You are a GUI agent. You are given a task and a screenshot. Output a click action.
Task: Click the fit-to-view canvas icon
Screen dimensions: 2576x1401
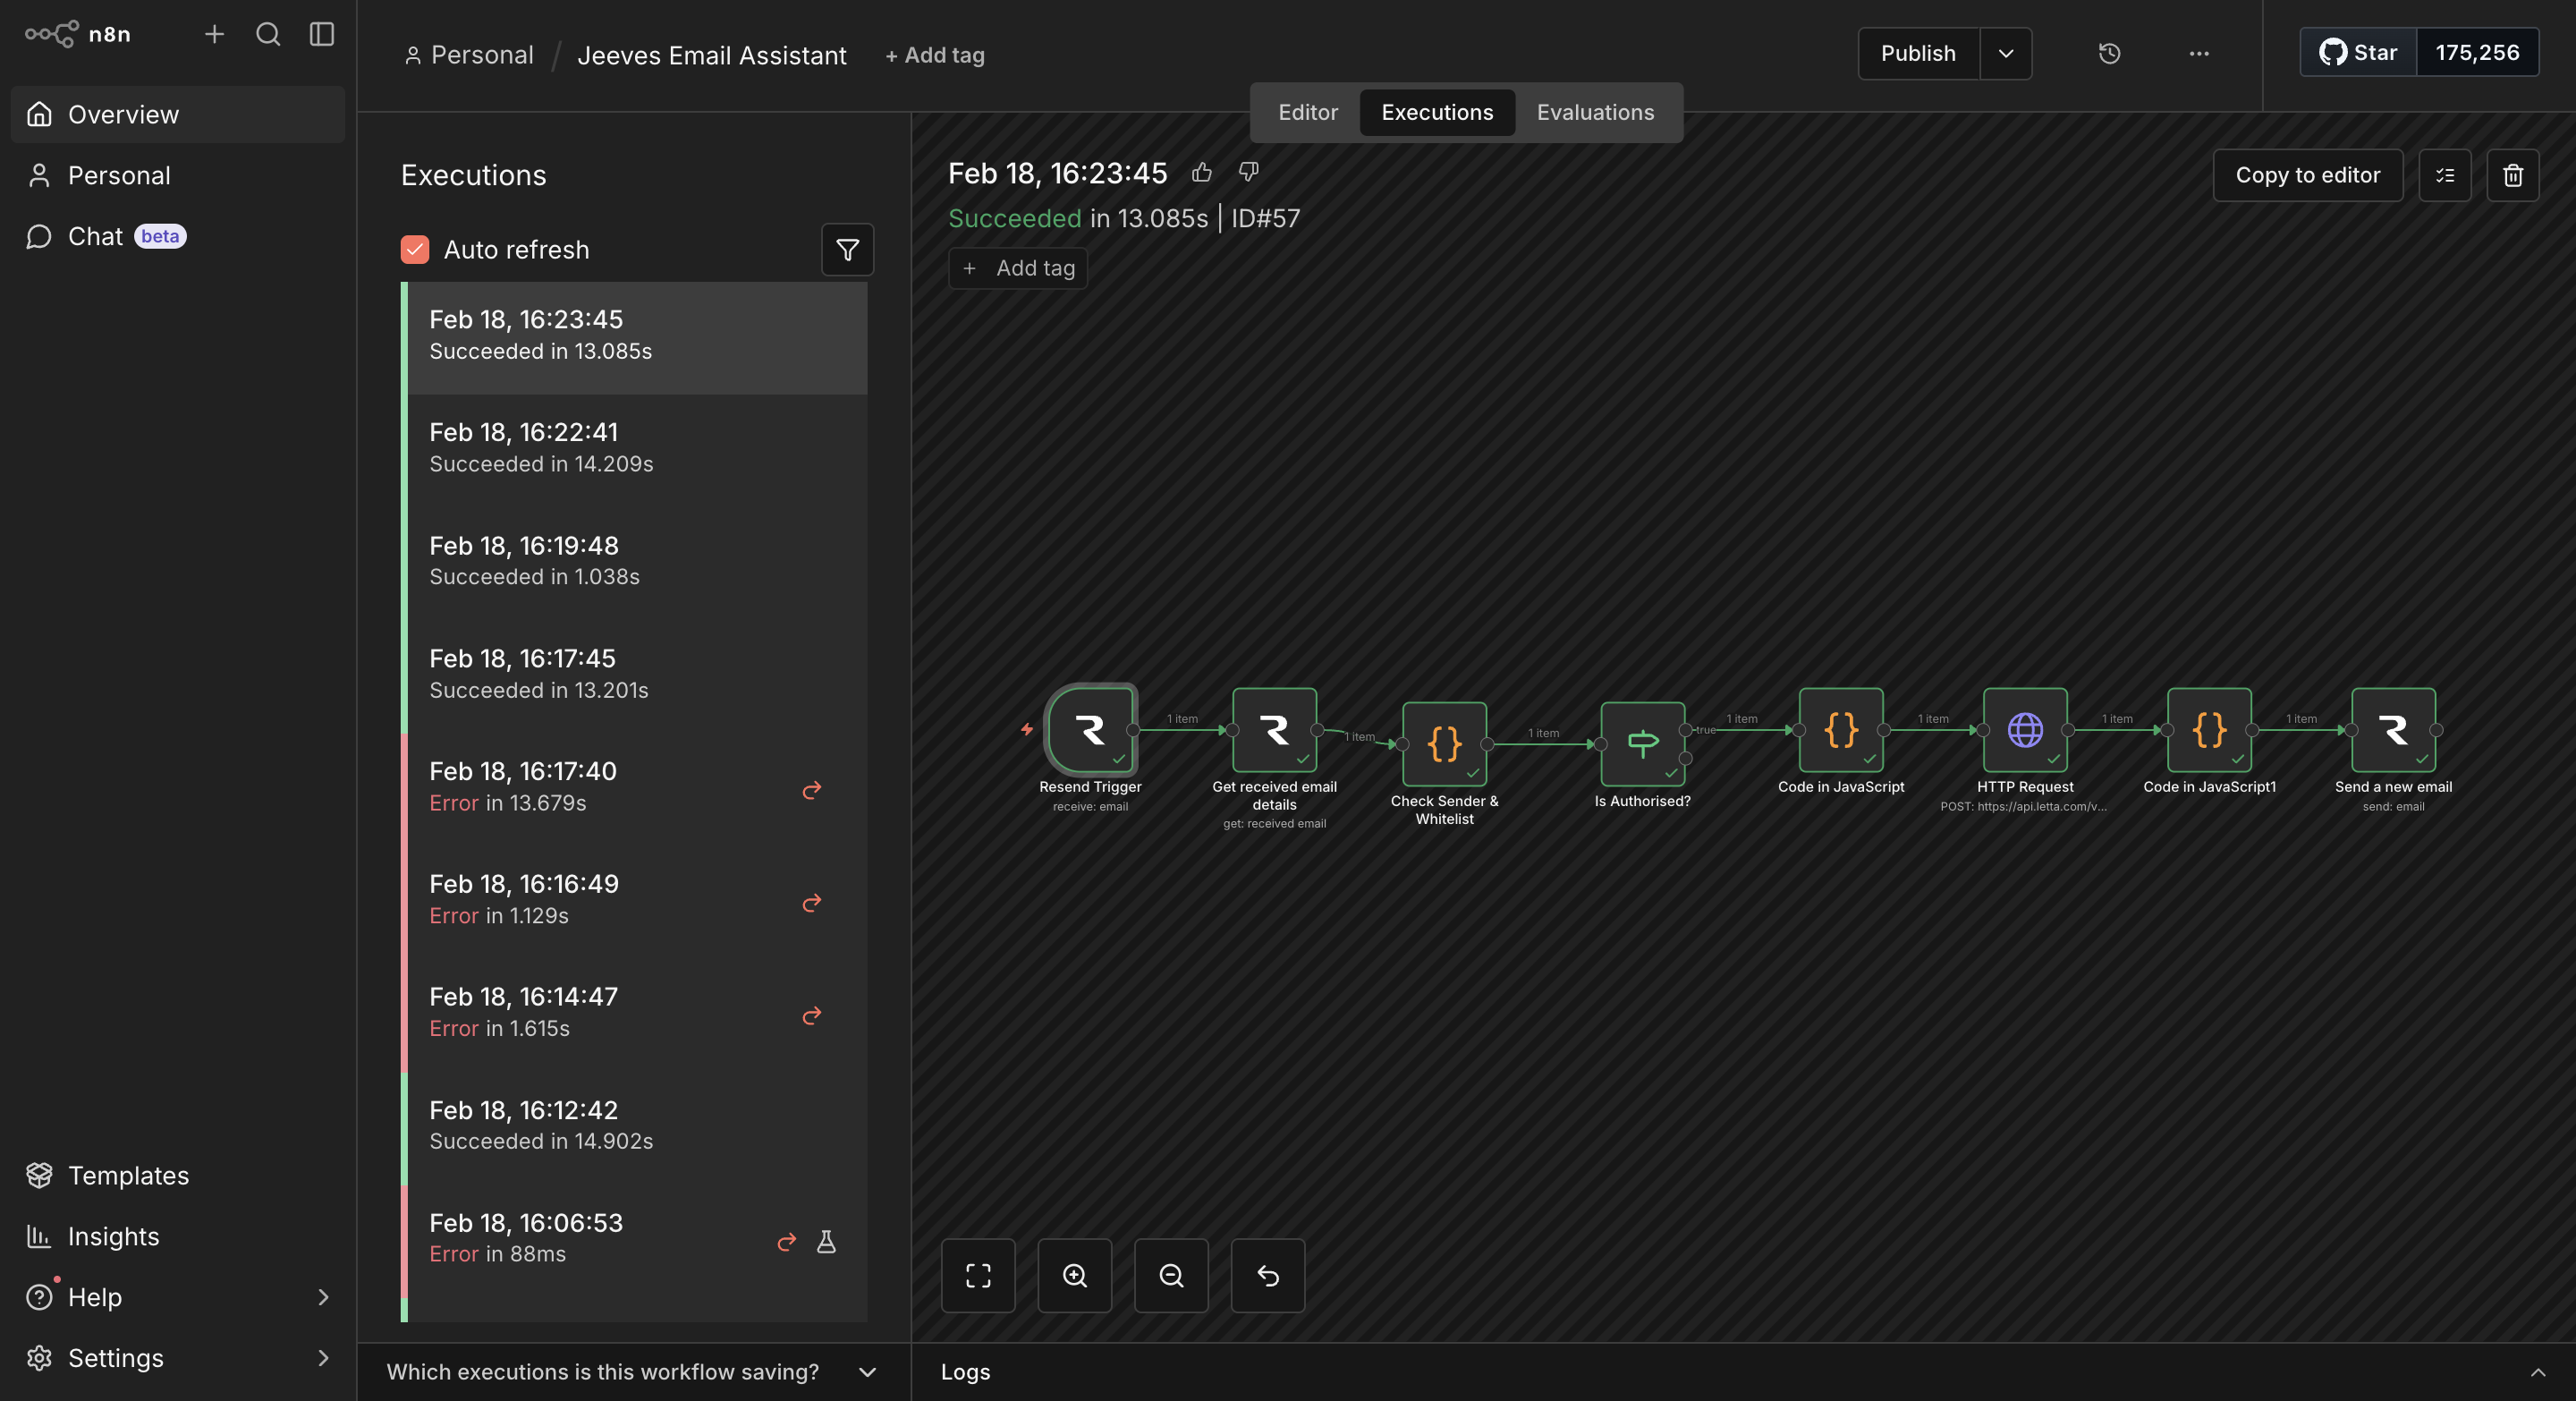click(978, 1275)
